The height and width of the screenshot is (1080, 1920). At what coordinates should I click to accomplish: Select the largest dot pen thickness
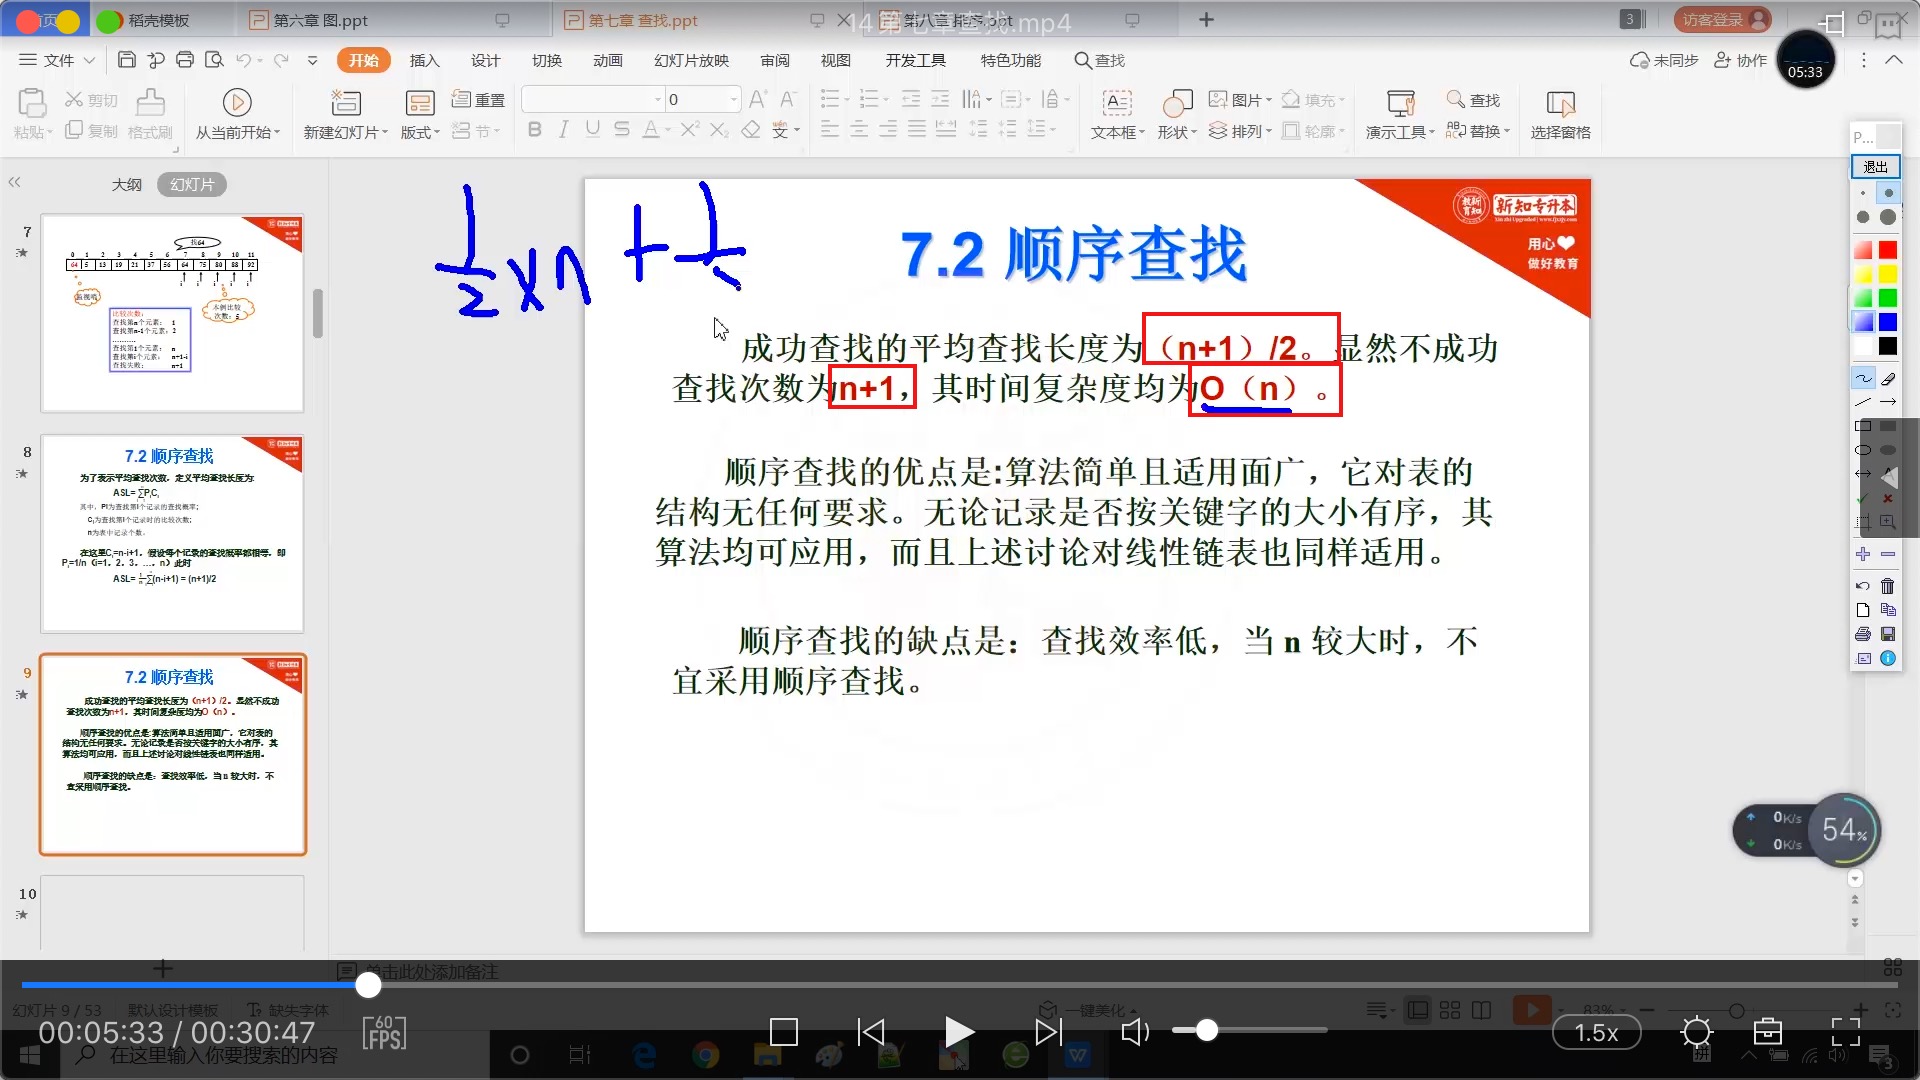coord(1888,217)
